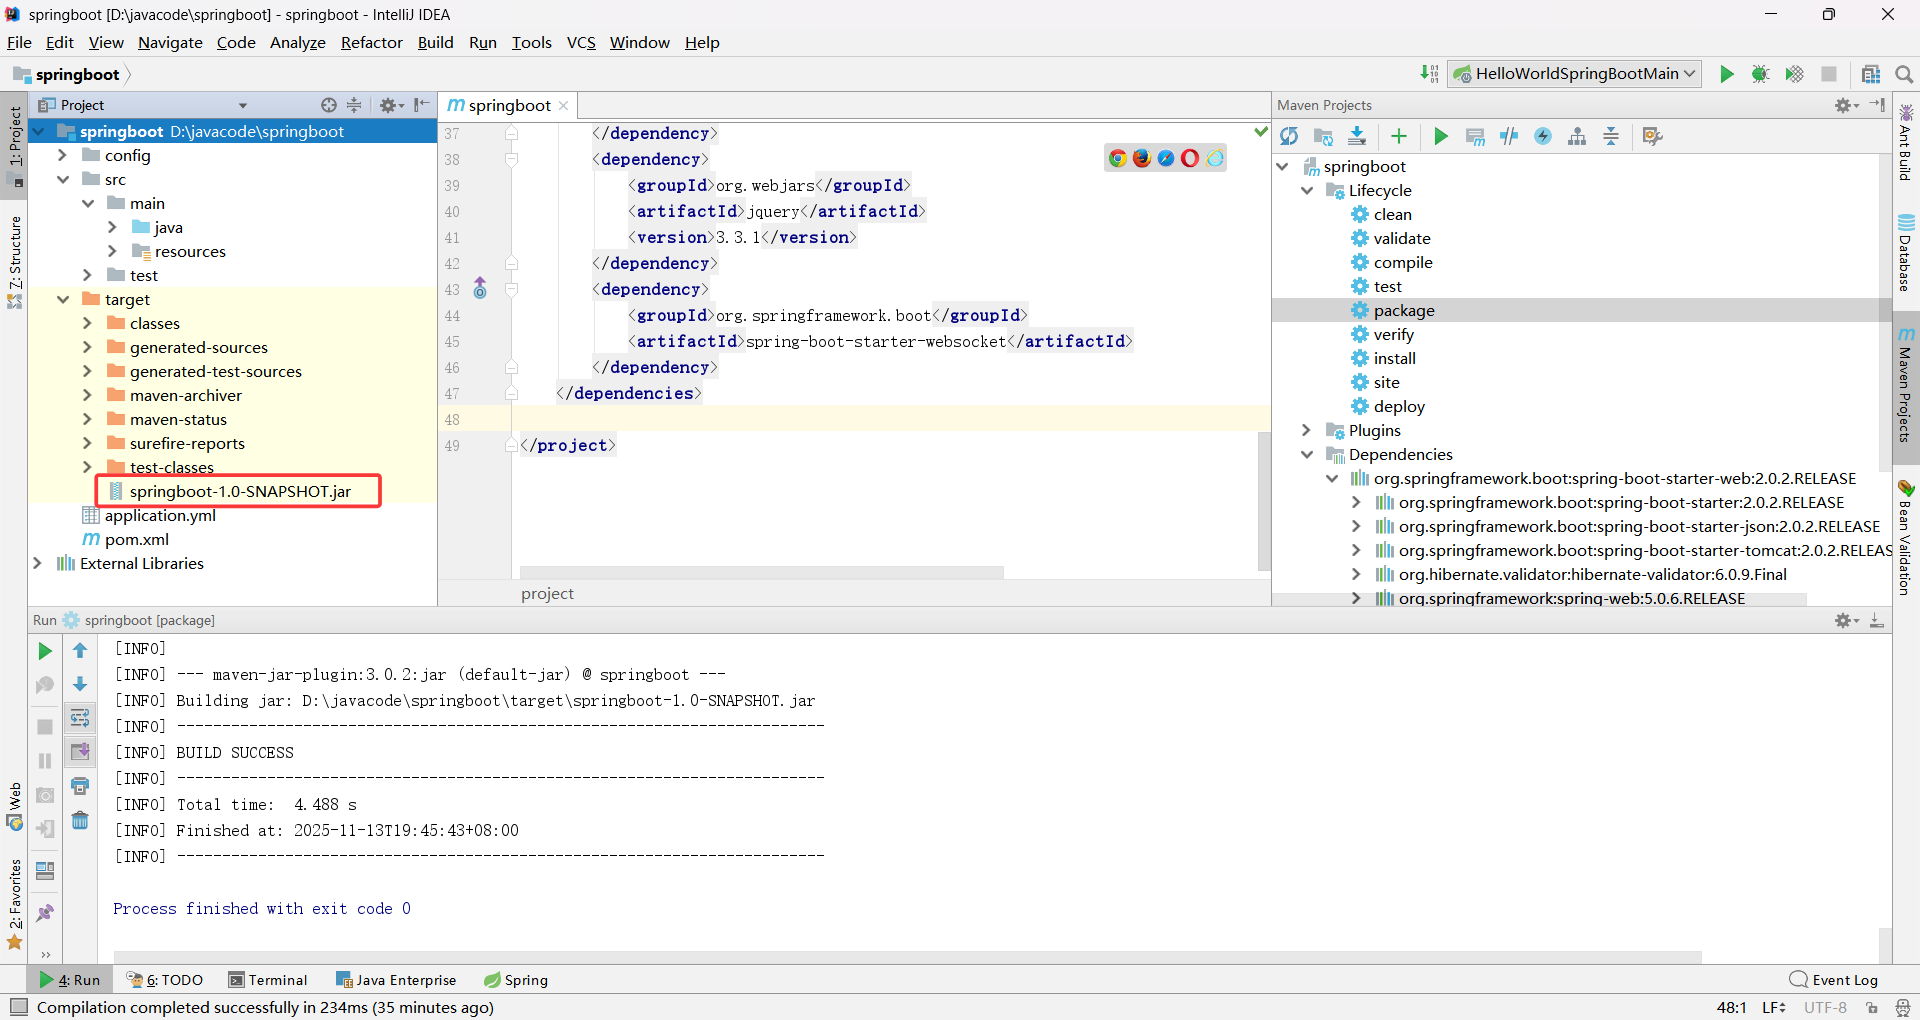This screenshot has width=1920, height=1020.
Task: Click Collapse All icon in Project panel
Action: (354, 105)
